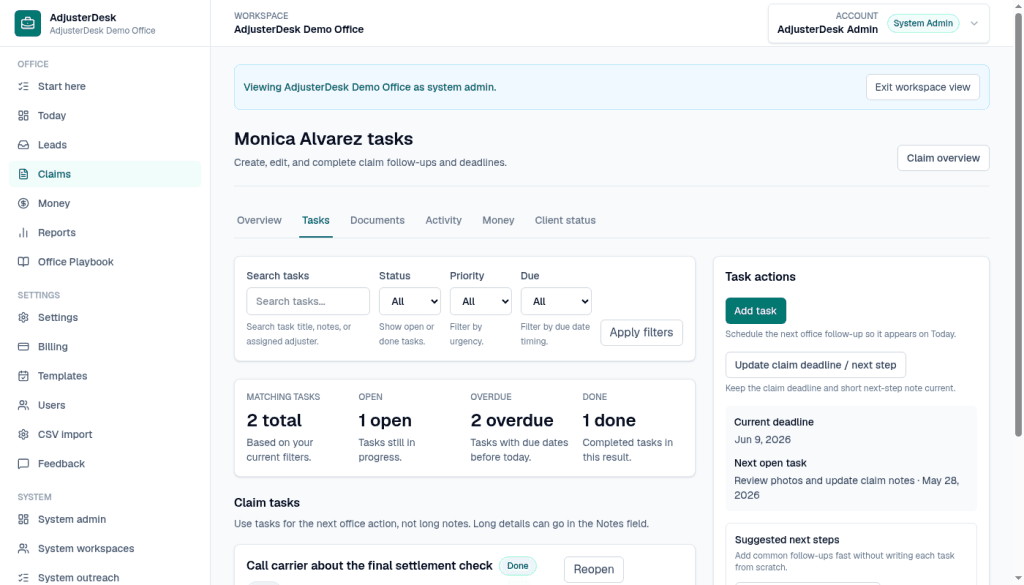
Task: Open the Money tab
Action: (498, 220)
